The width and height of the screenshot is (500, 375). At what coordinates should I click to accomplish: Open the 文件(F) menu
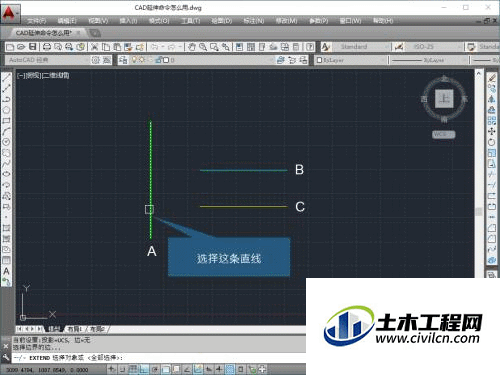(37, 21)
